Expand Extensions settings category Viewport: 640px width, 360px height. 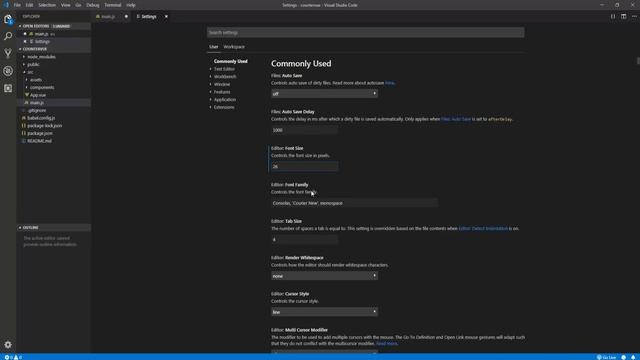point(224,107)
